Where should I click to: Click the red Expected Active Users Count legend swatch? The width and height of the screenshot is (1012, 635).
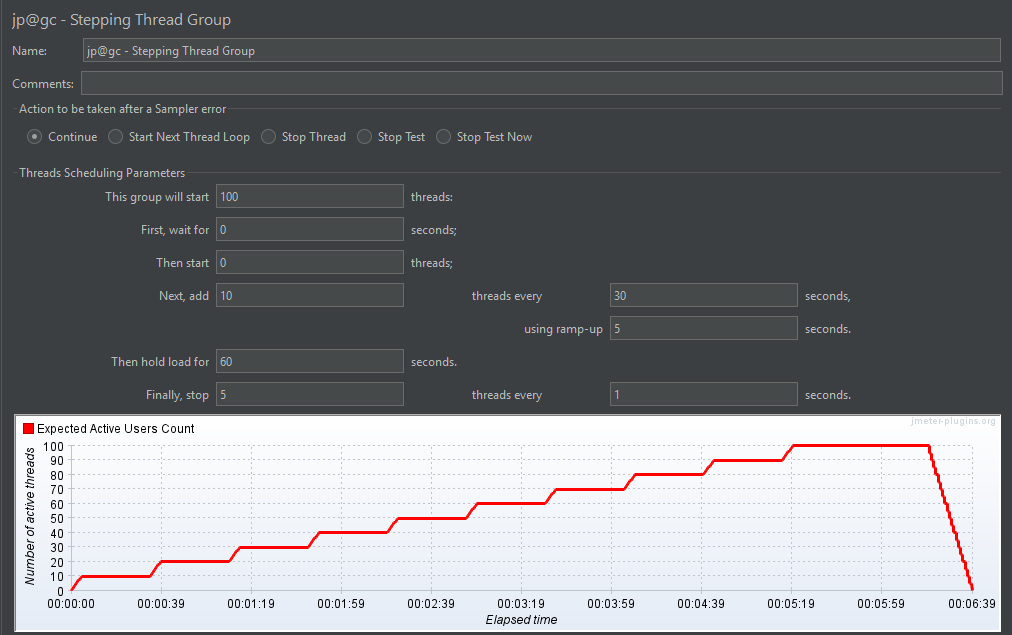[x=28, y=428]
